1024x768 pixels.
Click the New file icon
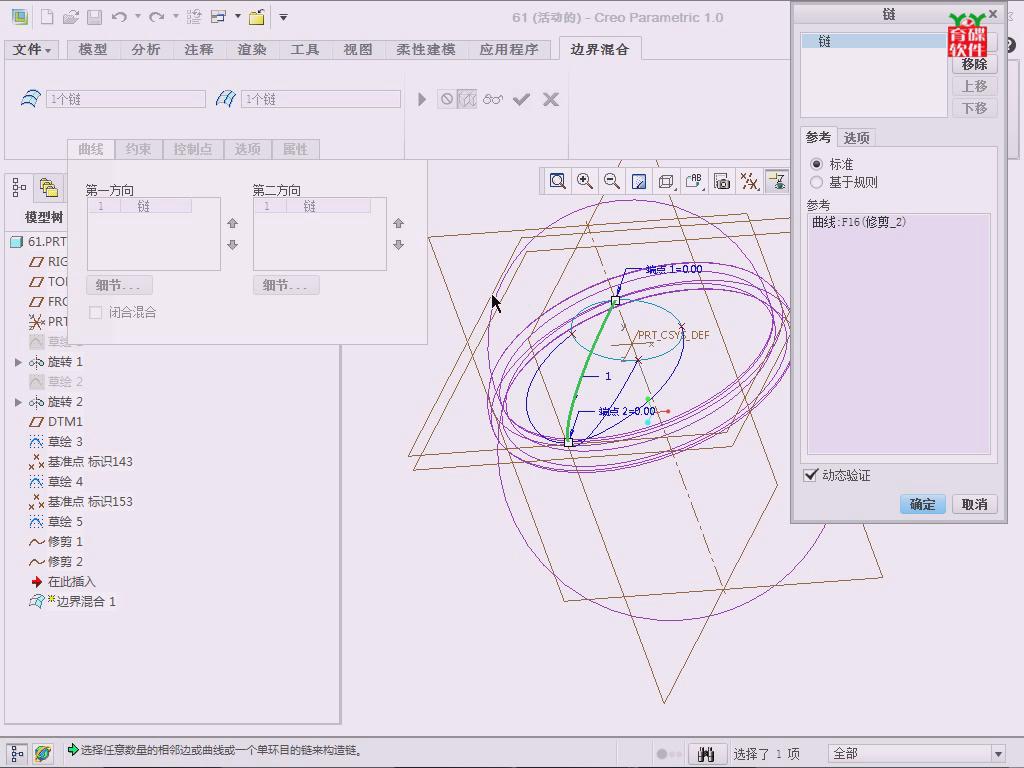(x=47, y=17)
